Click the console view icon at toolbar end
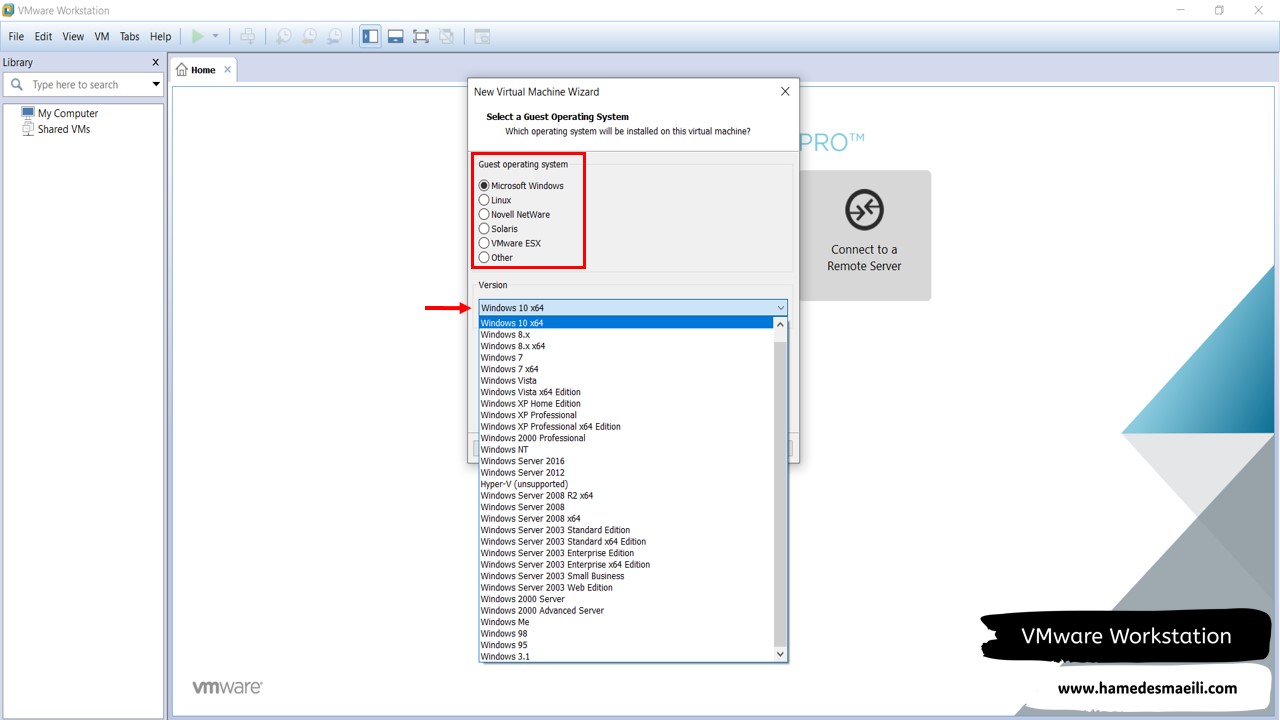Image resolution: width=1280 pixels, height=720 pixels. pos(482,36)
